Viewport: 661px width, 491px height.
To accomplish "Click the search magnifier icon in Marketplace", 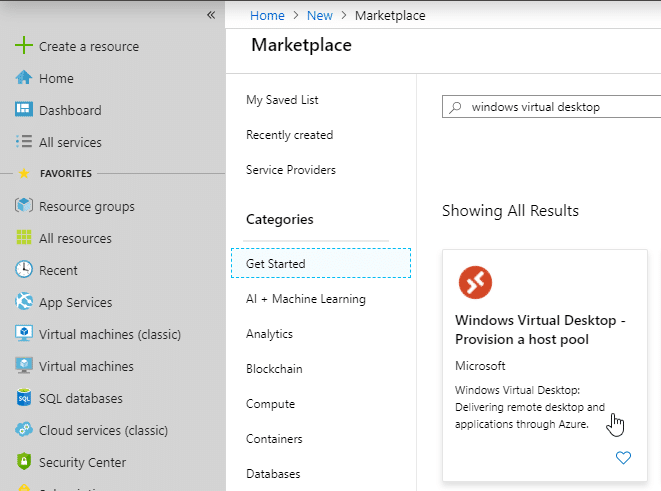I will coord(455,107).
